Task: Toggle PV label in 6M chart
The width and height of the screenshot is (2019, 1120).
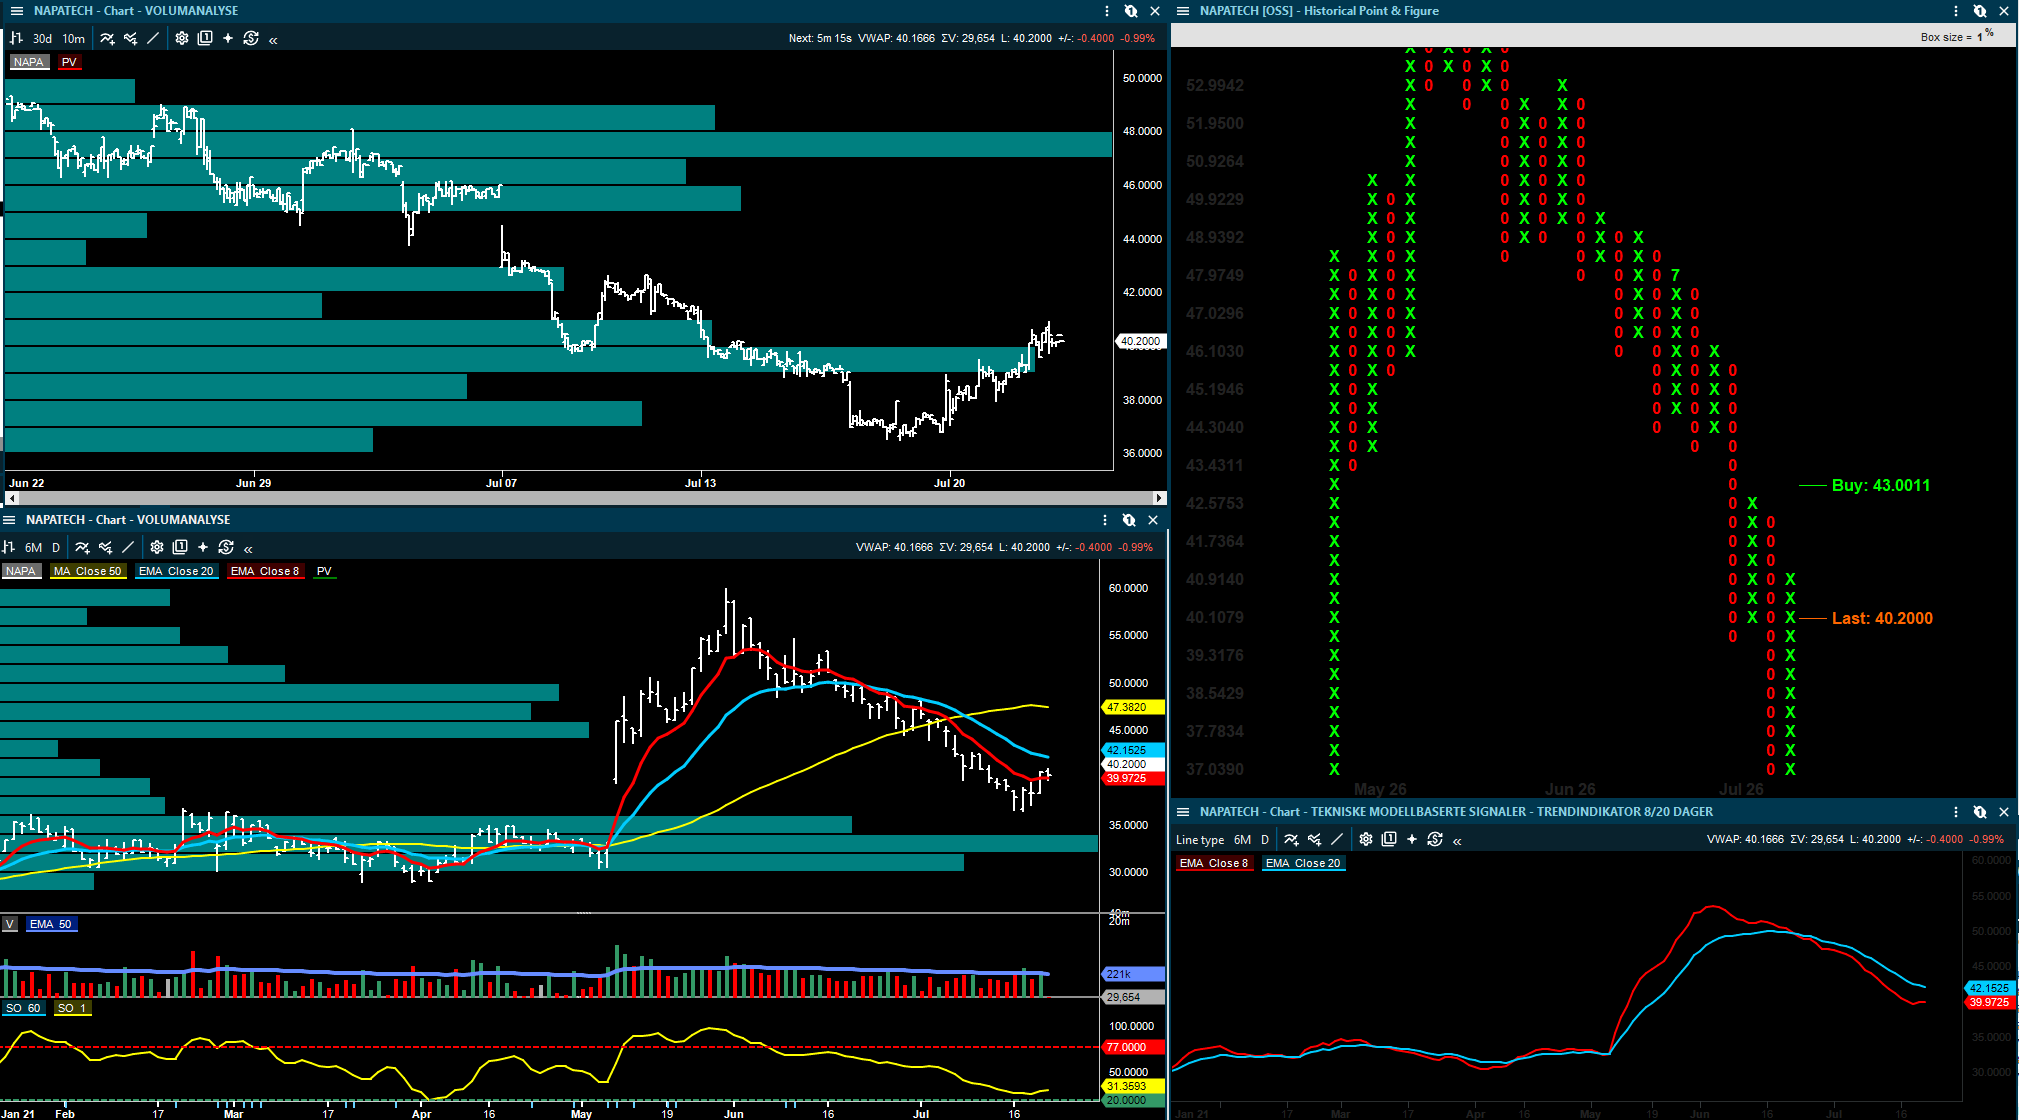Action: point(324,571)
